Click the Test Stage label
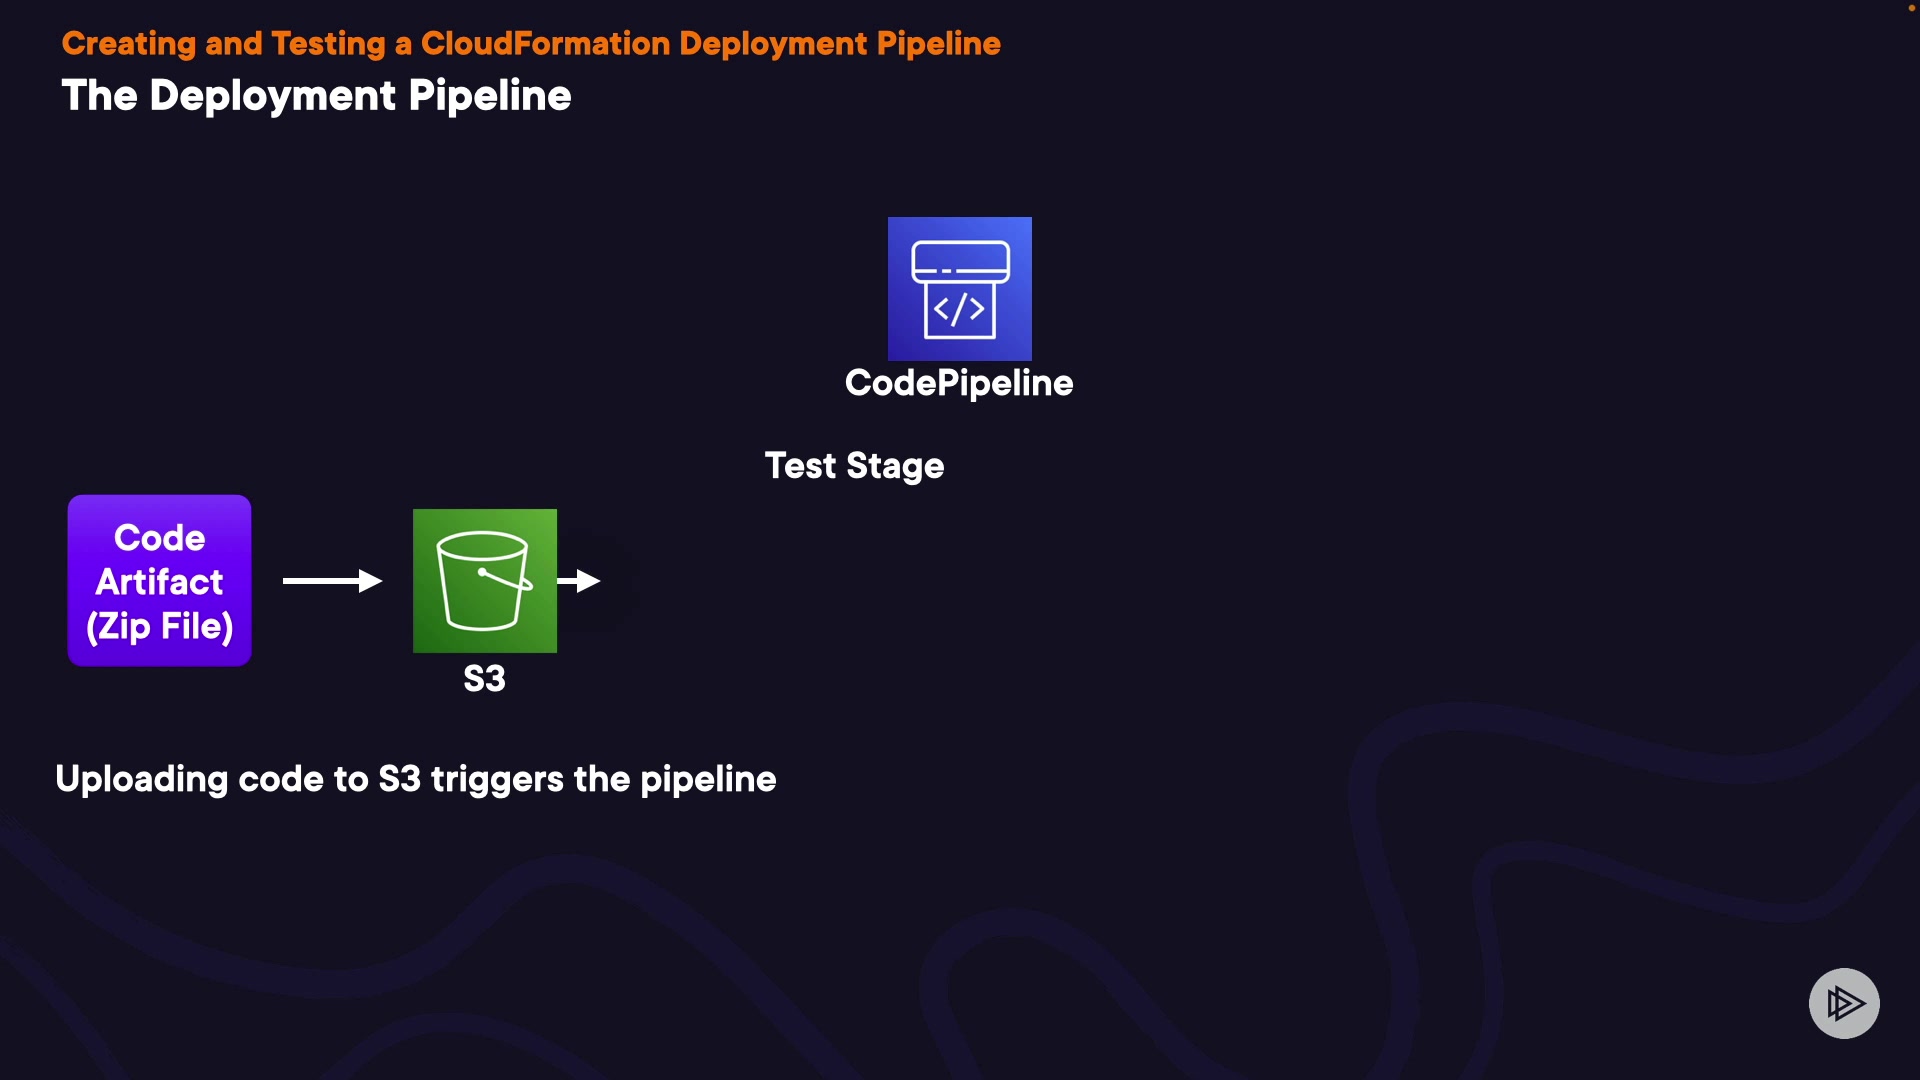This screenshot has height=1080, width=1920. click(x=854, y=466)
